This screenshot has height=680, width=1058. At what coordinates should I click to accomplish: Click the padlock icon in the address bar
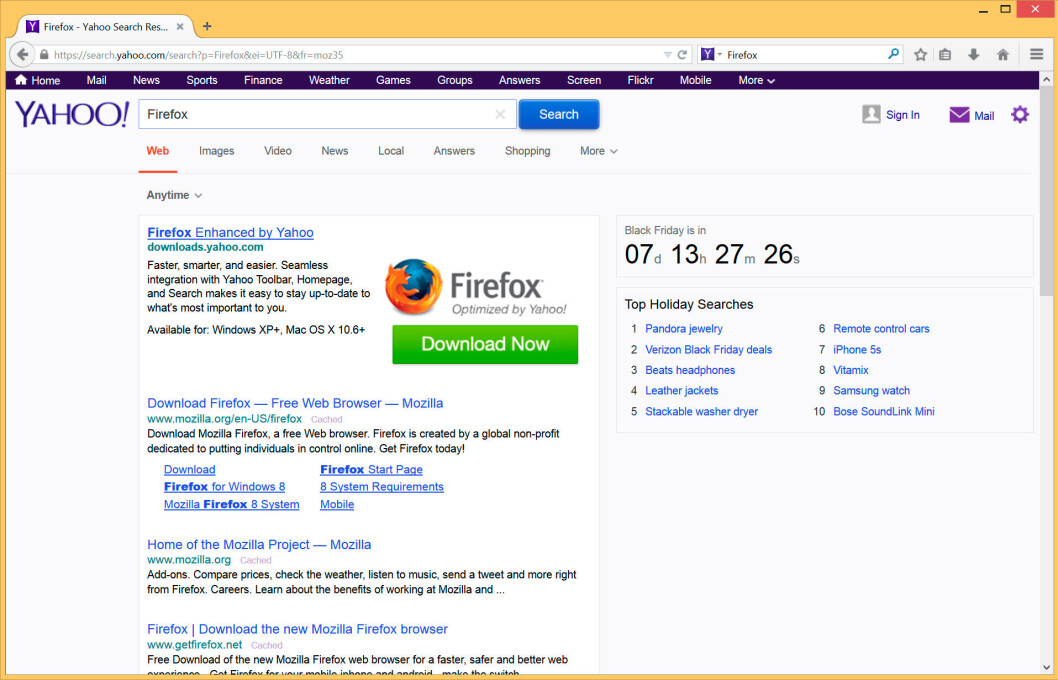(44, 55)
